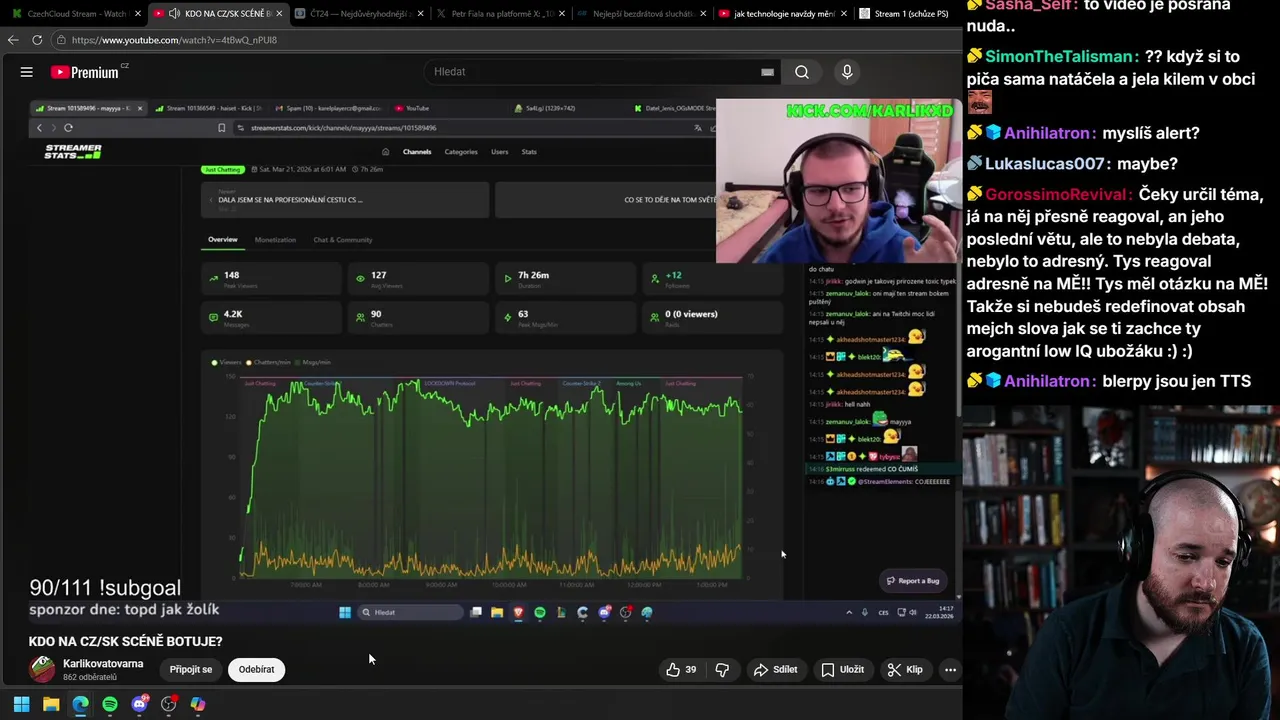This screenshot has height=720, width=1280.
Task: Select the Monetization tab in StreamerStats video
Action: pos(275,240)
